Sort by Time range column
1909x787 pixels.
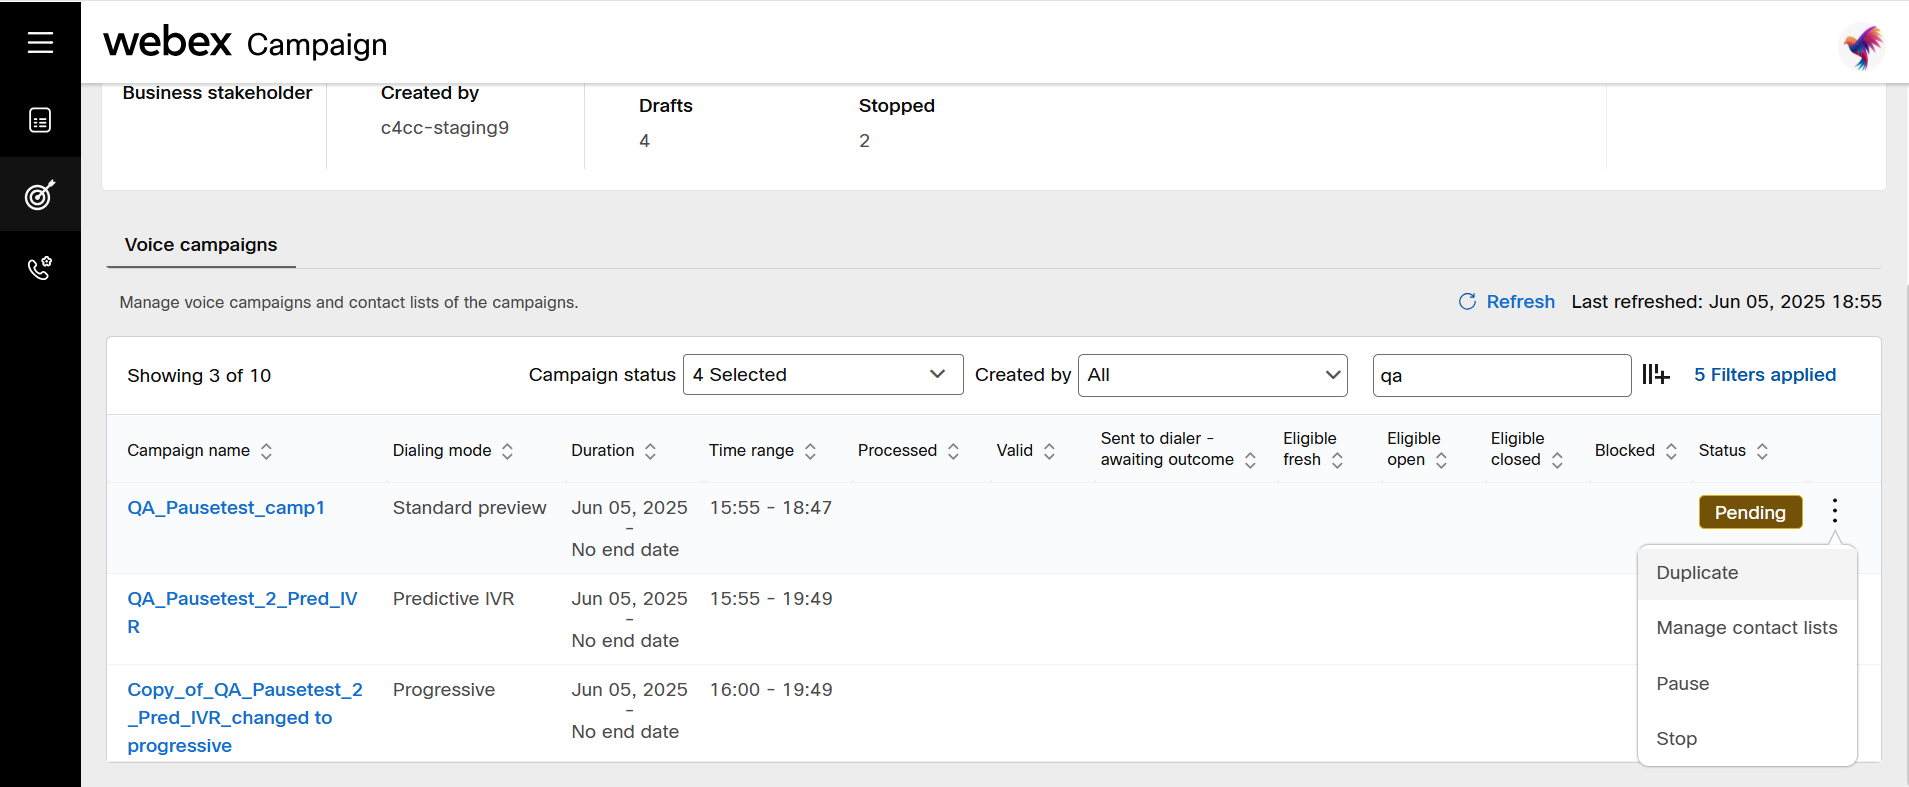coord(810,451)
